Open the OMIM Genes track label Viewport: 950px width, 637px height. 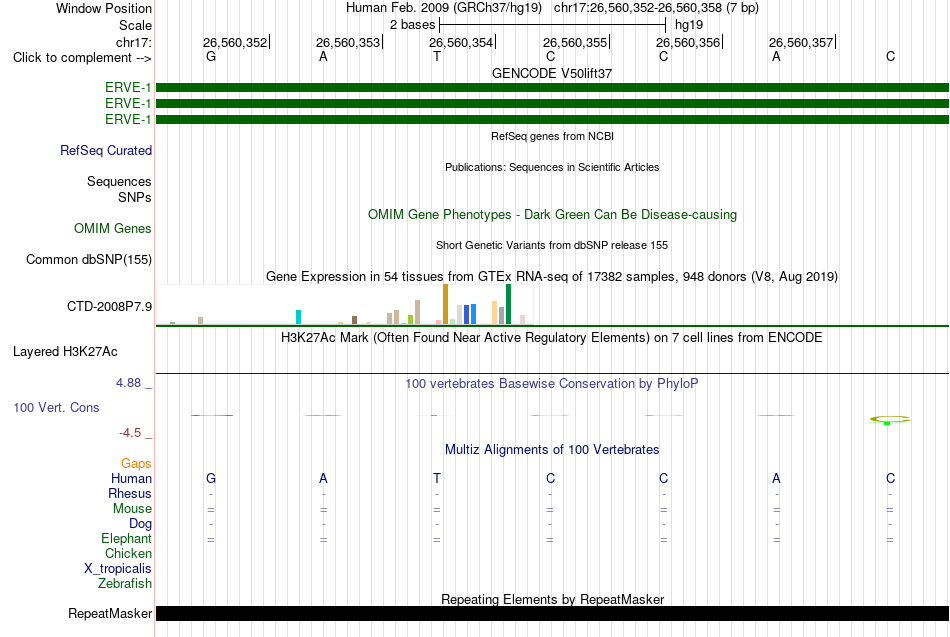[x=113, y=228]
